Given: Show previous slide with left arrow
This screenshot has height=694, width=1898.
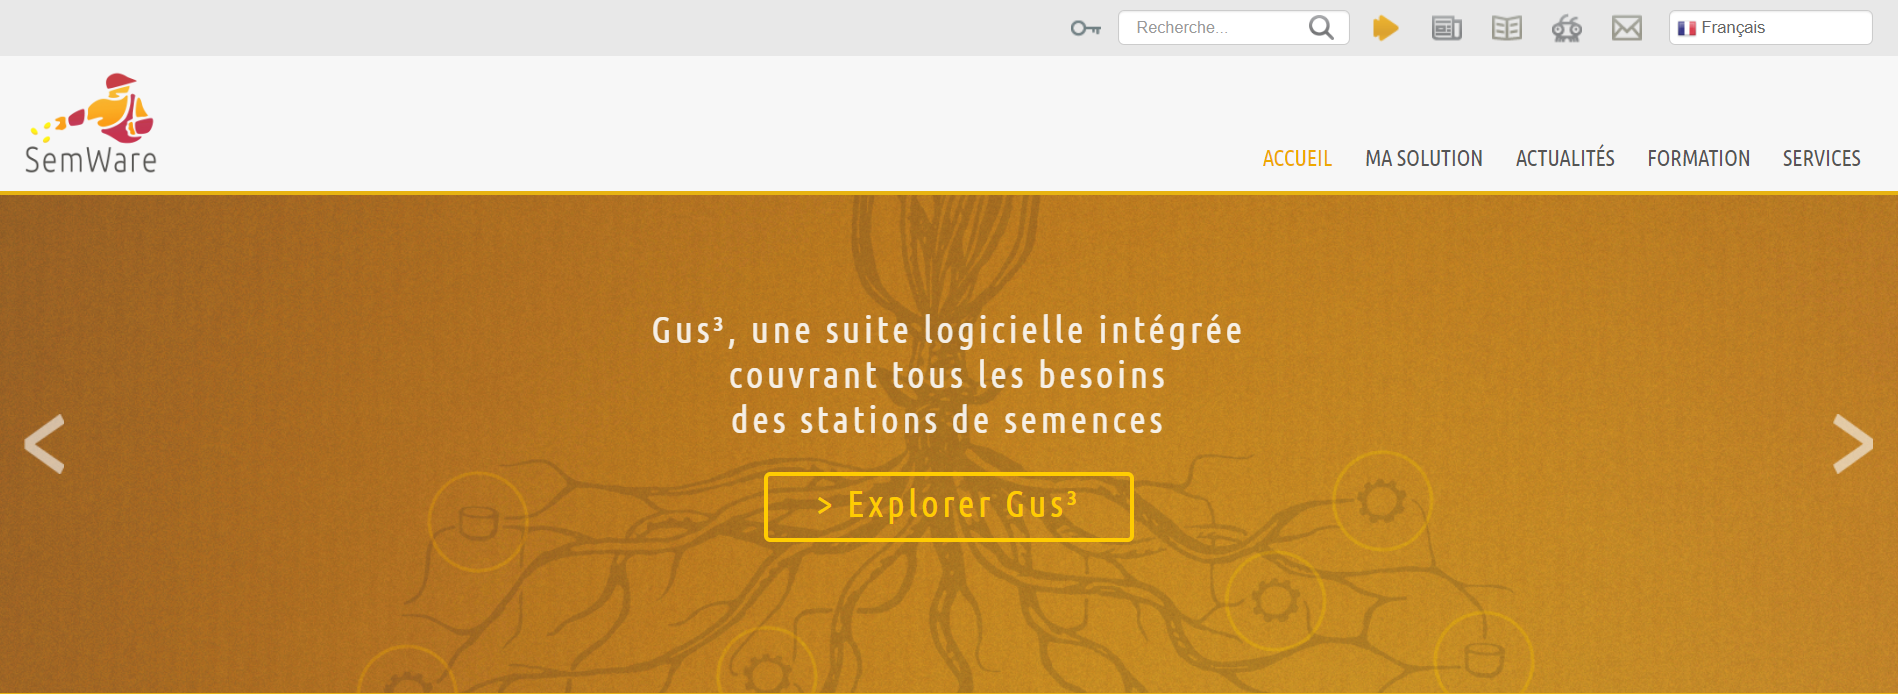Looking at the screenshot, I should (x=44, y=443).
